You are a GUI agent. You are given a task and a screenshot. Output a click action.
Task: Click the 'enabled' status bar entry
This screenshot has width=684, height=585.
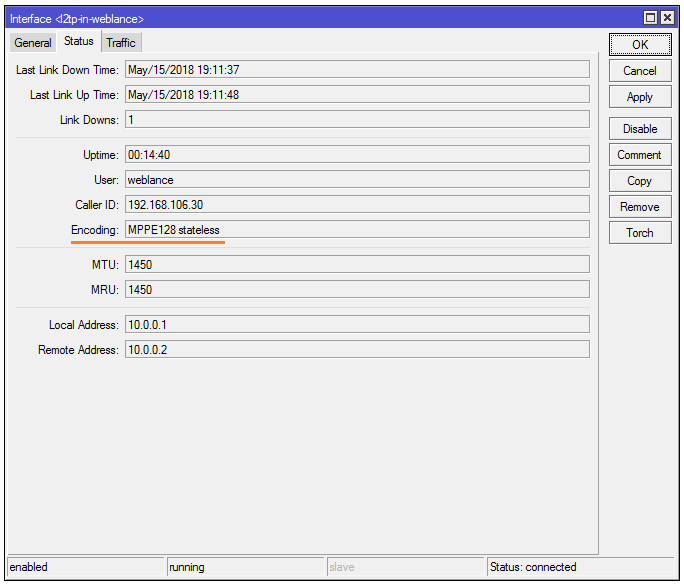click(x=86, y=567)
